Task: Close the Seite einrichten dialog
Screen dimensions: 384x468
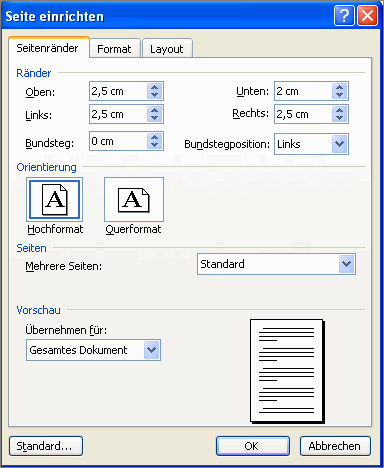Action: pos(367,15)
